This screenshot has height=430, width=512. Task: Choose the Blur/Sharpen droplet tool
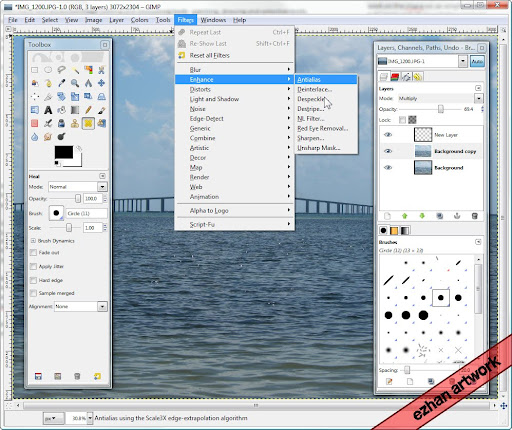coord(35,137)
